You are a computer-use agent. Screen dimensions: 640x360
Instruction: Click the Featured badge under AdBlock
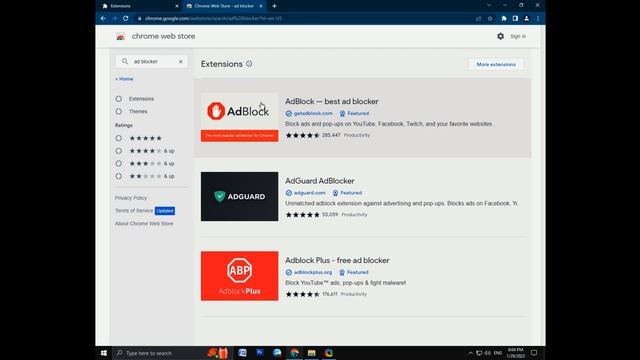[354, 113]
